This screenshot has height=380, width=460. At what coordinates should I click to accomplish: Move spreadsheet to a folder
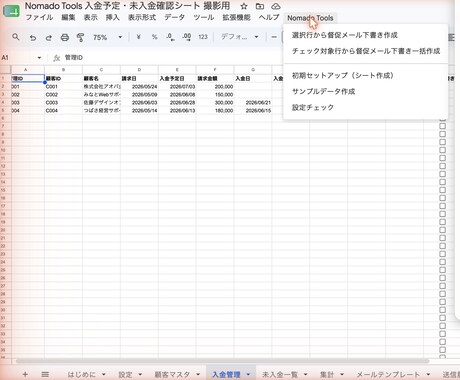click(x=260, y=6)
